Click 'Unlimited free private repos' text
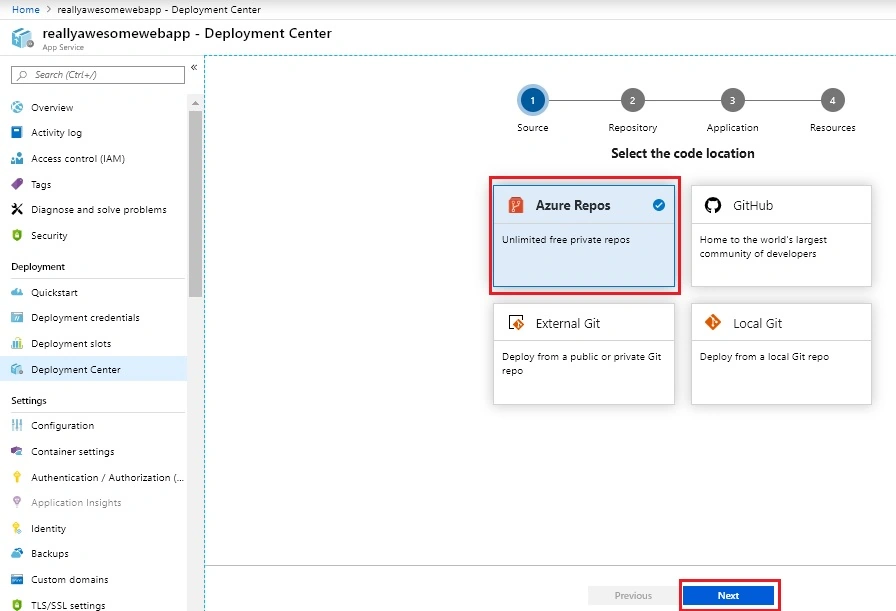The height and width of the screenshot is (611, 896). click(566, 239)
